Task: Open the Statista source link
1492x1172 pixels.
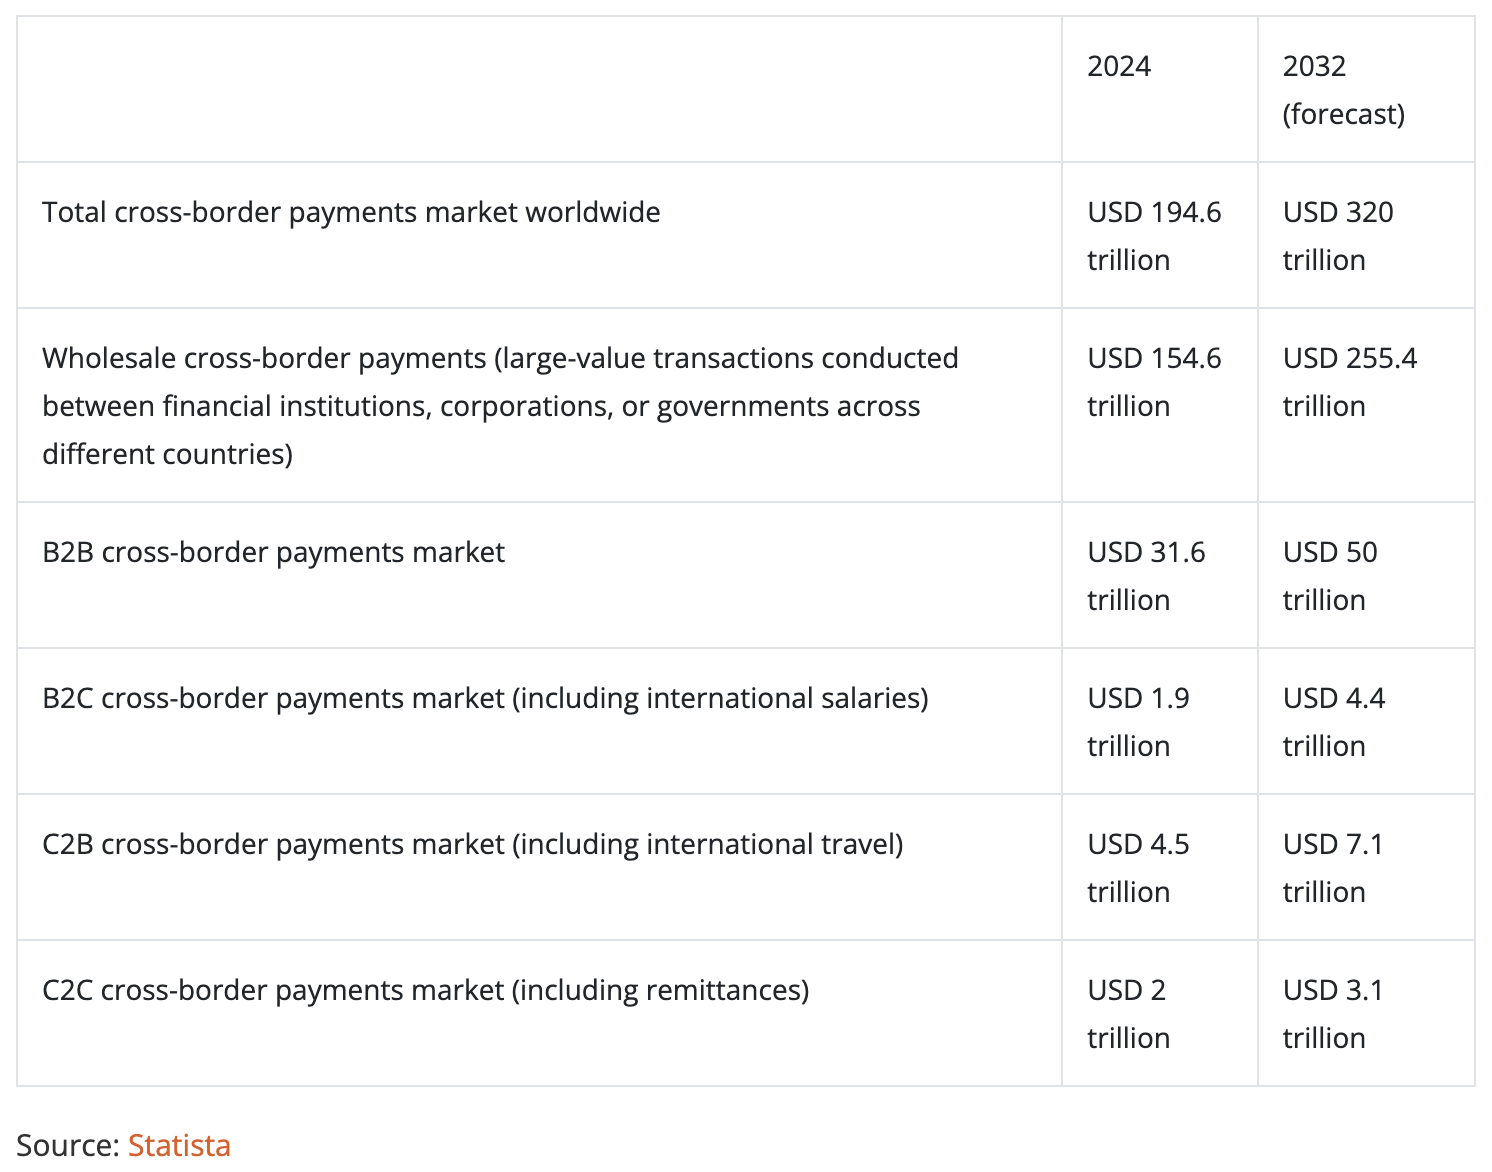Action: [179, 1145]
